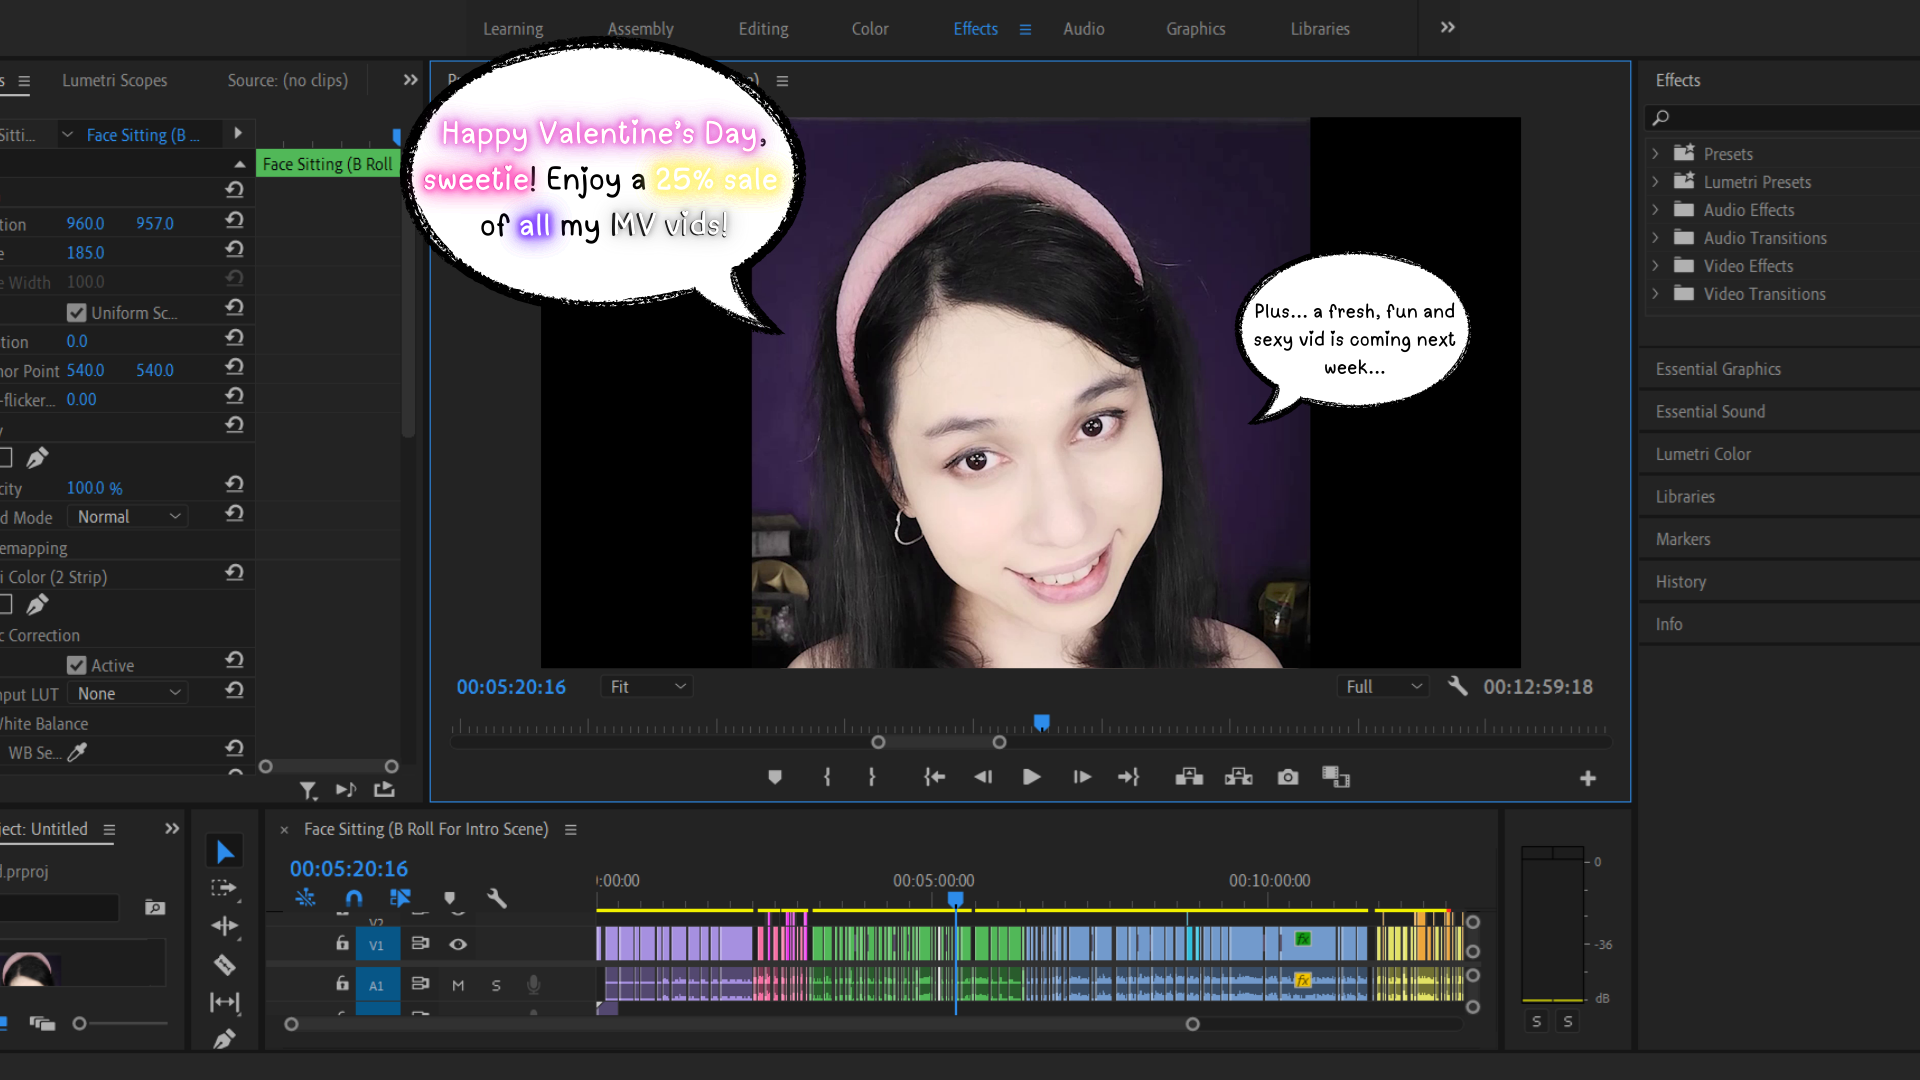The height and width of the screenshot is (1080, 1920).
Task: Click the Export Frame camera icon
Action: (x=1288, y=777)
